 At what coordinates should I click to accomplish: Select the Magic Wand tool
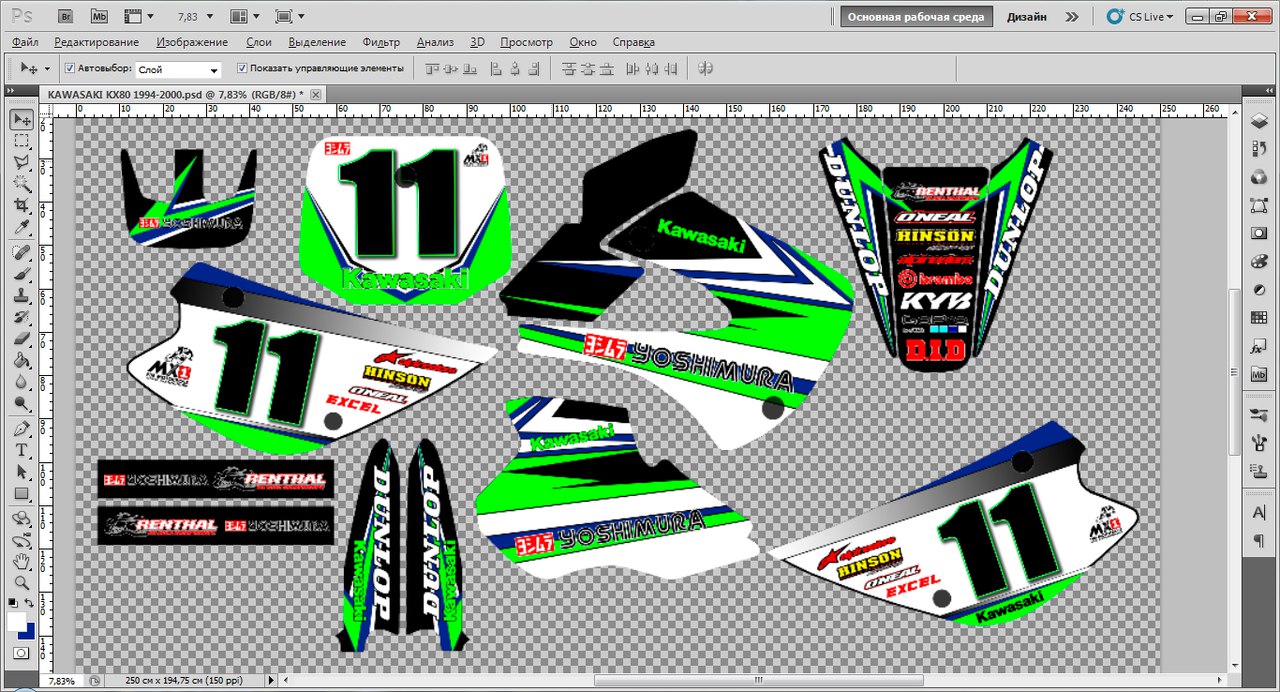[x=21, y=184]
